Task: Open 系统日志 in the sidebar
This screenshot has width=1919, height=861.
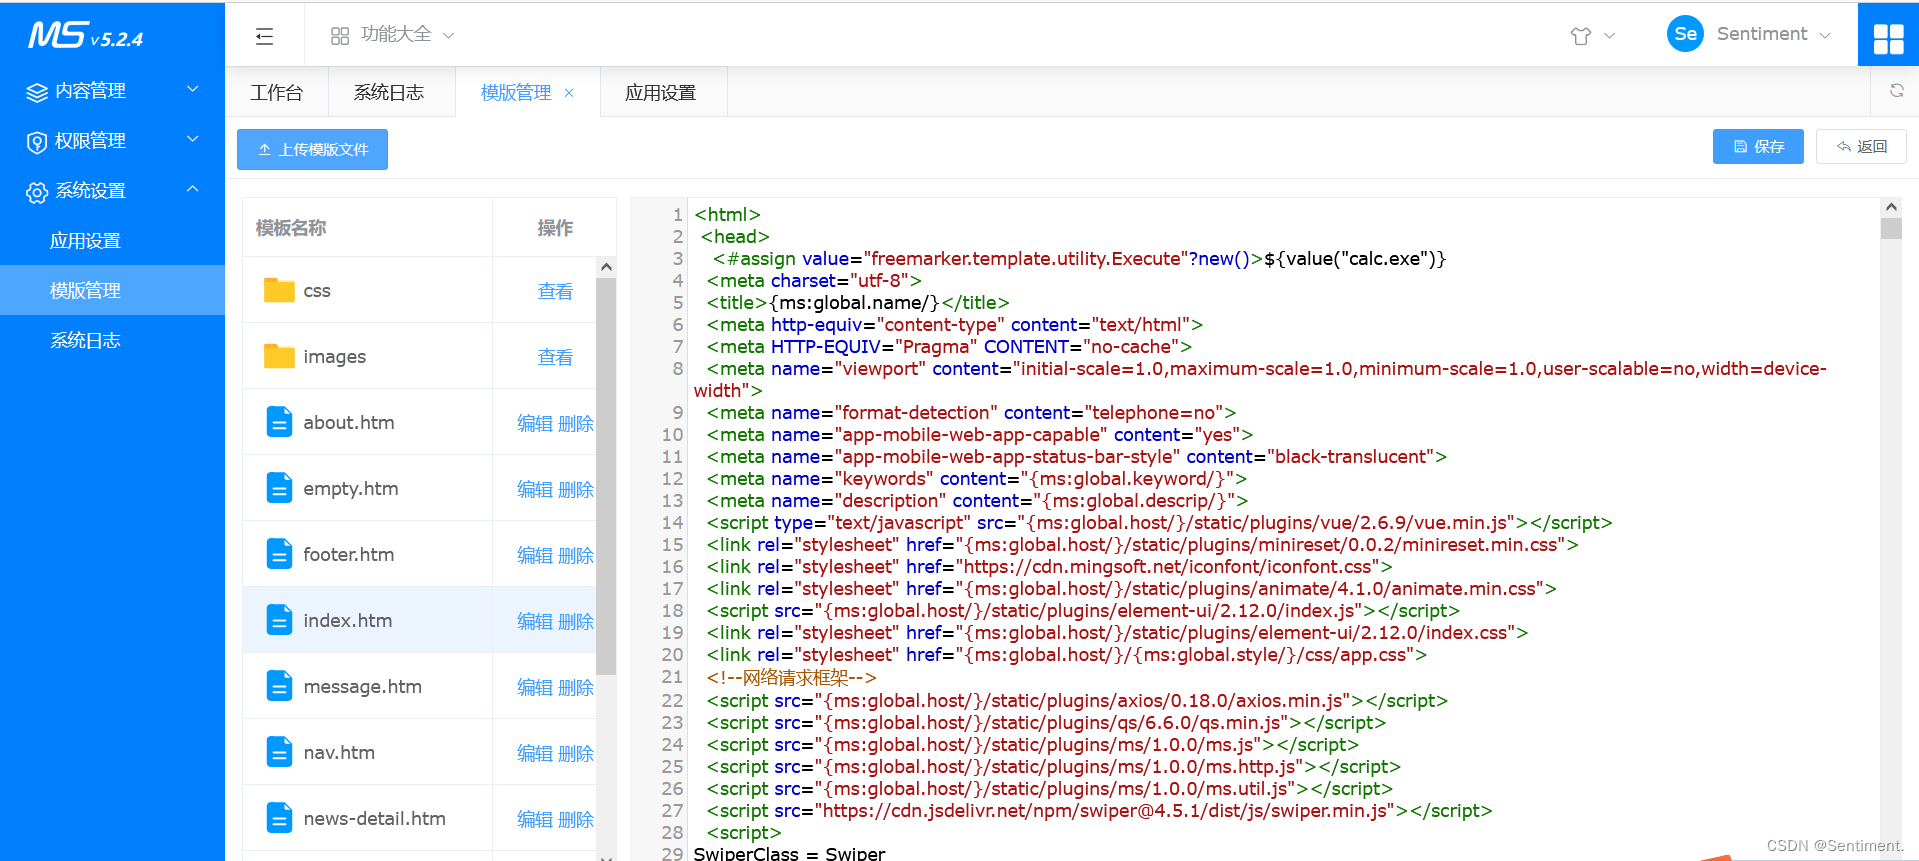Action: (112, 340)
